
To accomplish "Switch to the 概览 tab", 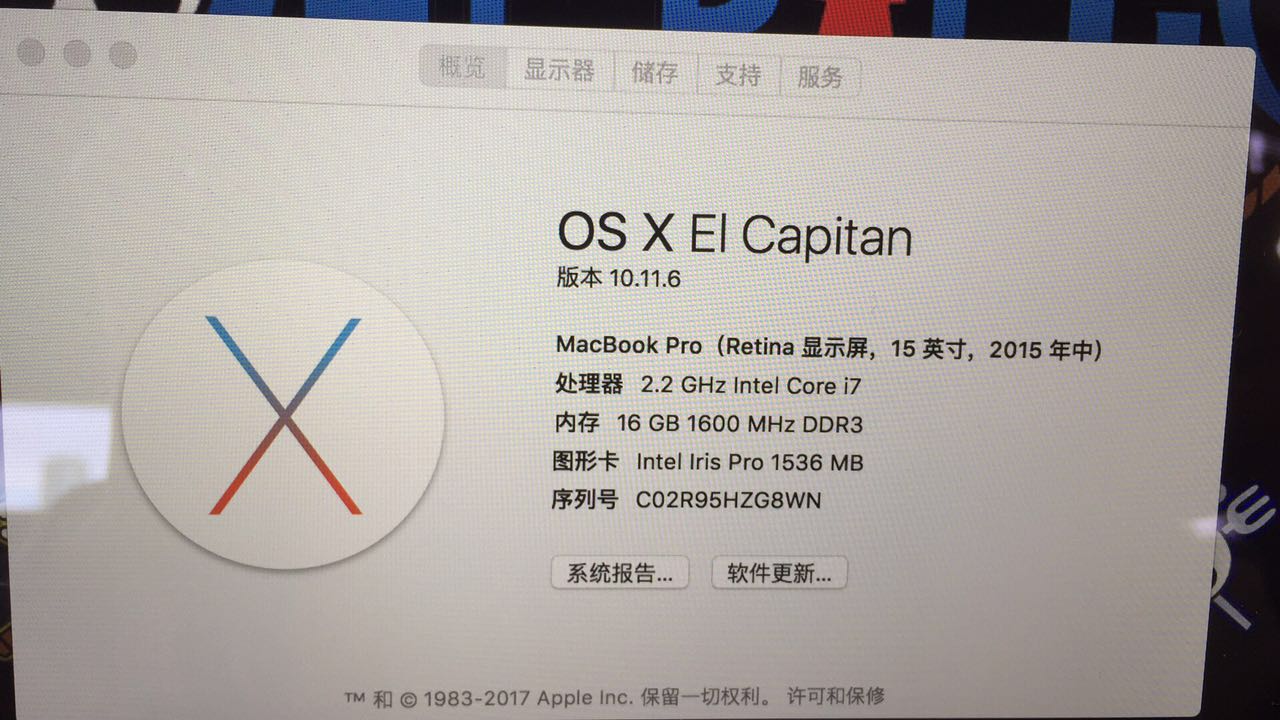I will tap(463, 68).
